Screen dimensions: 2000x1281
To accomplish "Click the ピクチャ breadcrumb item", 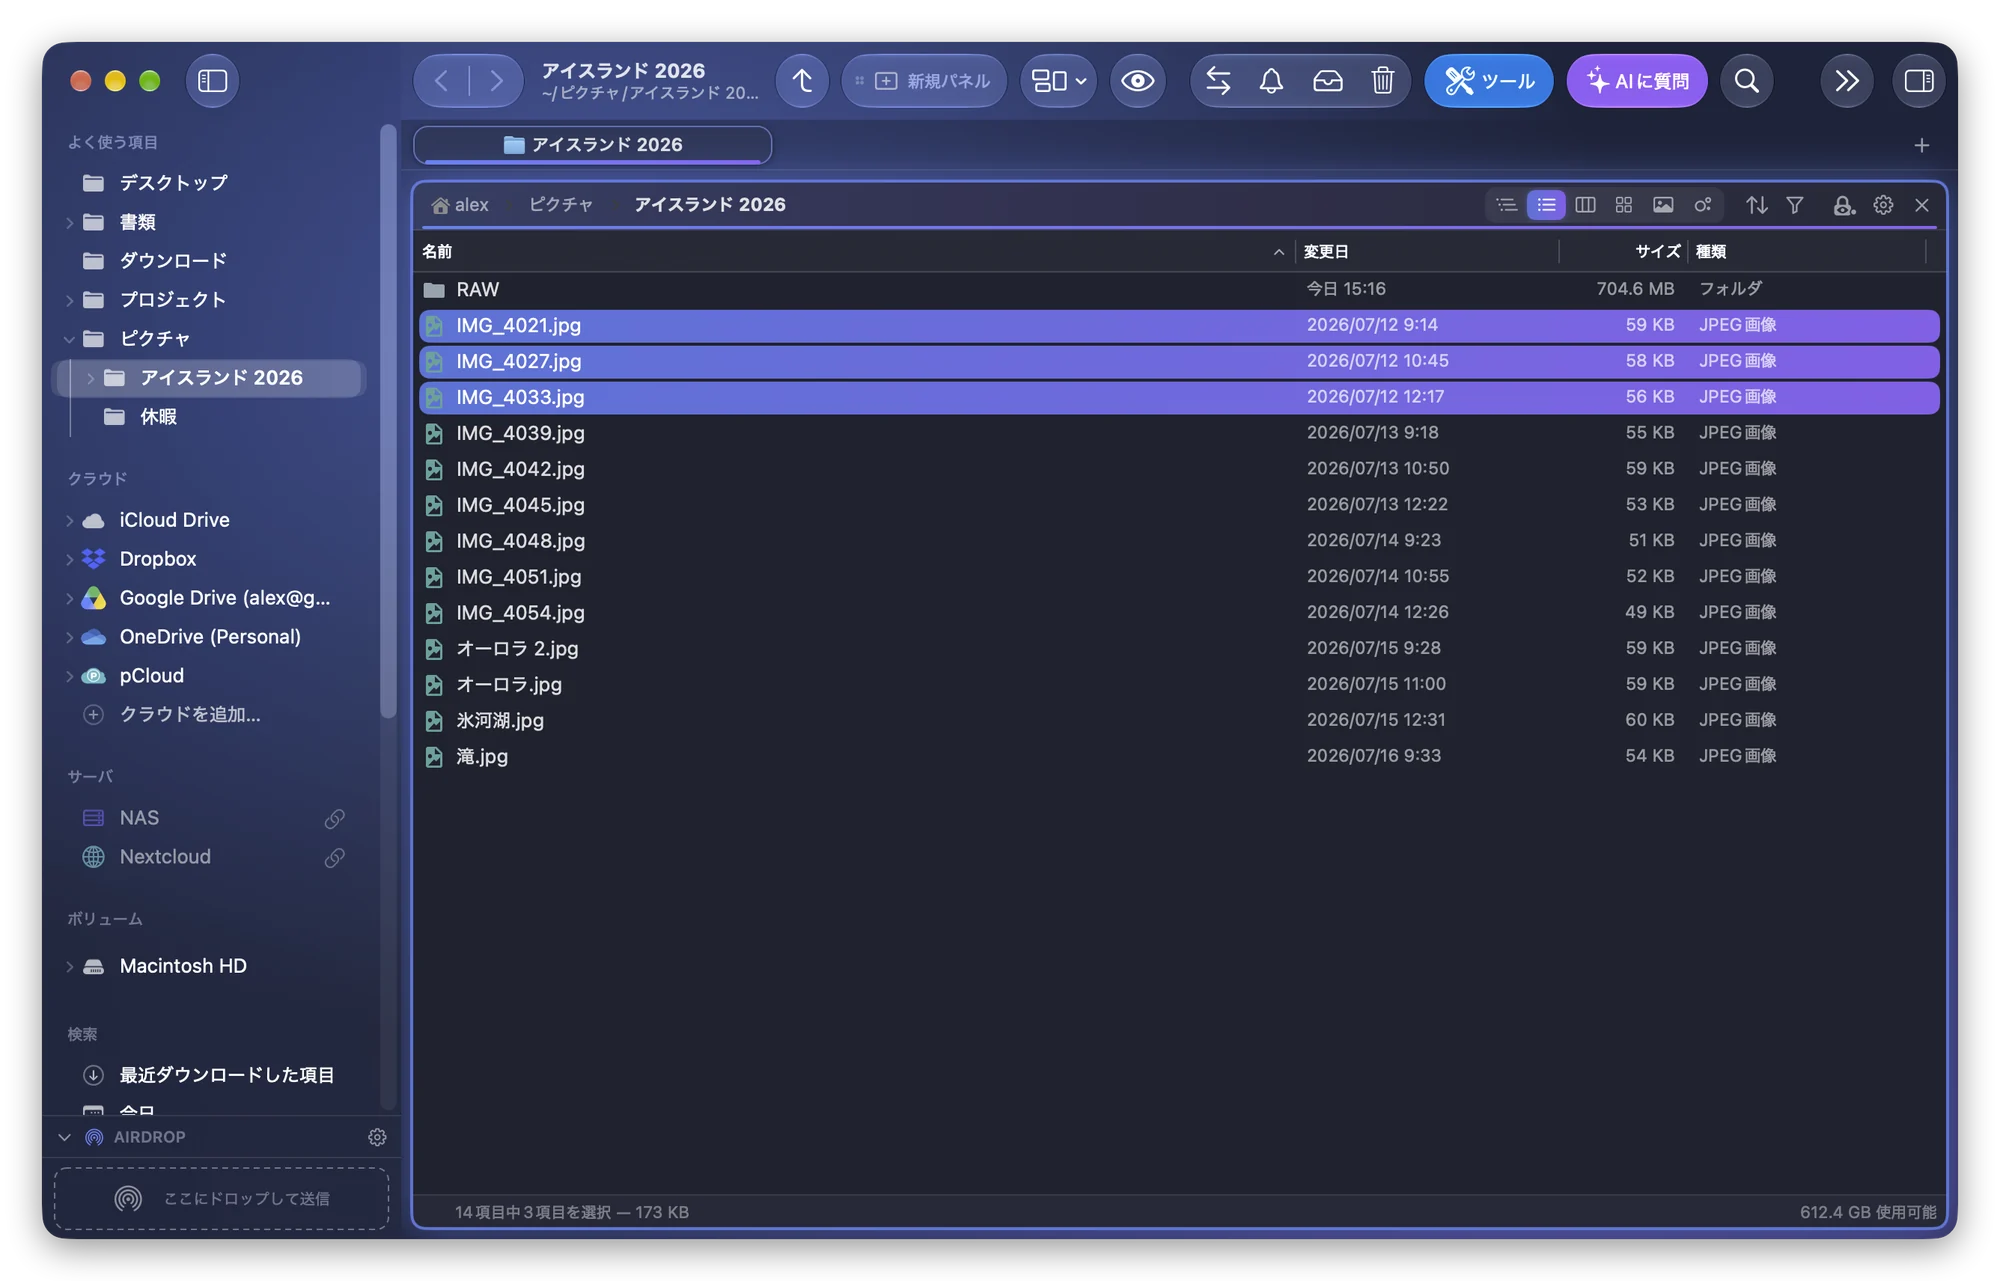I will 561,205.
